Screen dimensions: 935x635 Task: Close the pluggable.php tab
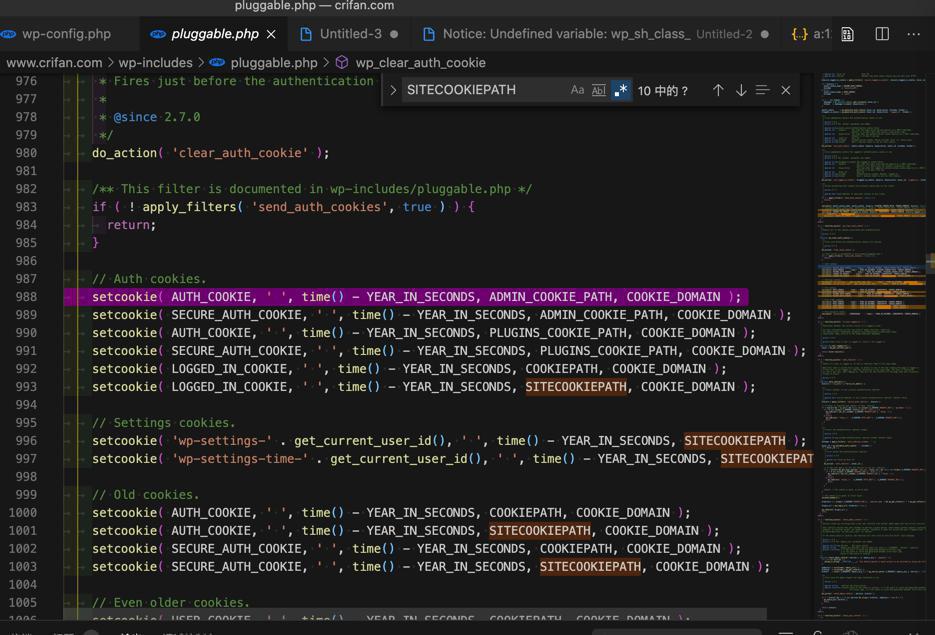[x=271, y=34]
